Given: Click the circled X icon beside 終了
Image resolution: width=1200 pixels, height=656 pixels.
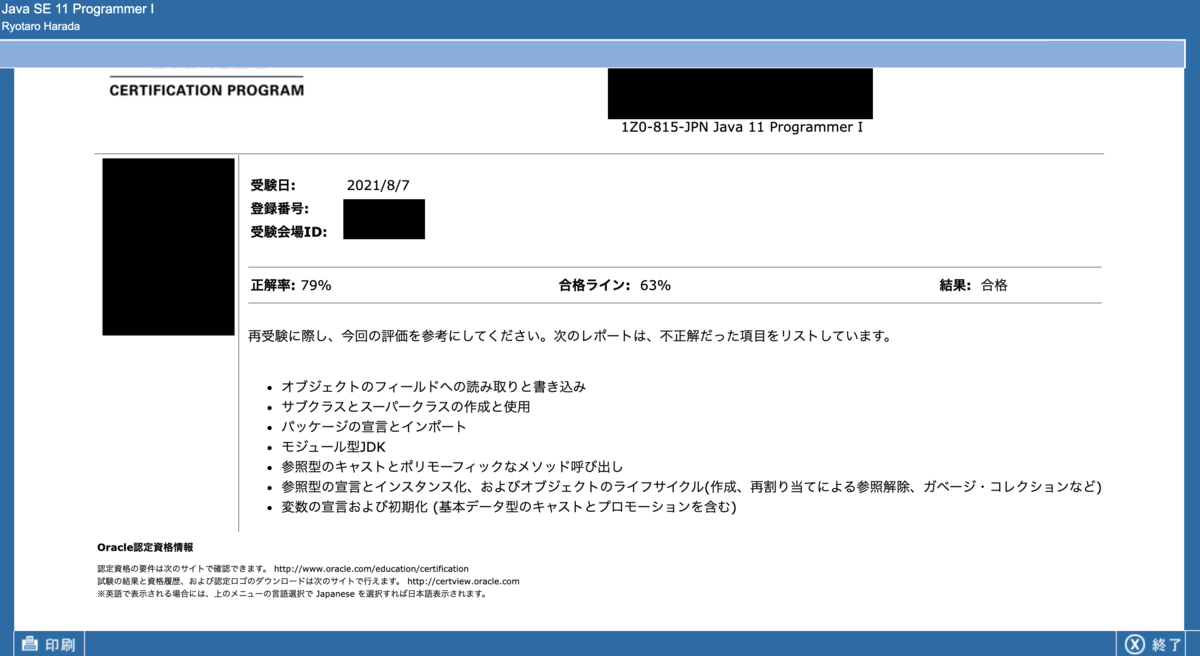Looking at the screenshot, I should (x=1132, y=644).
